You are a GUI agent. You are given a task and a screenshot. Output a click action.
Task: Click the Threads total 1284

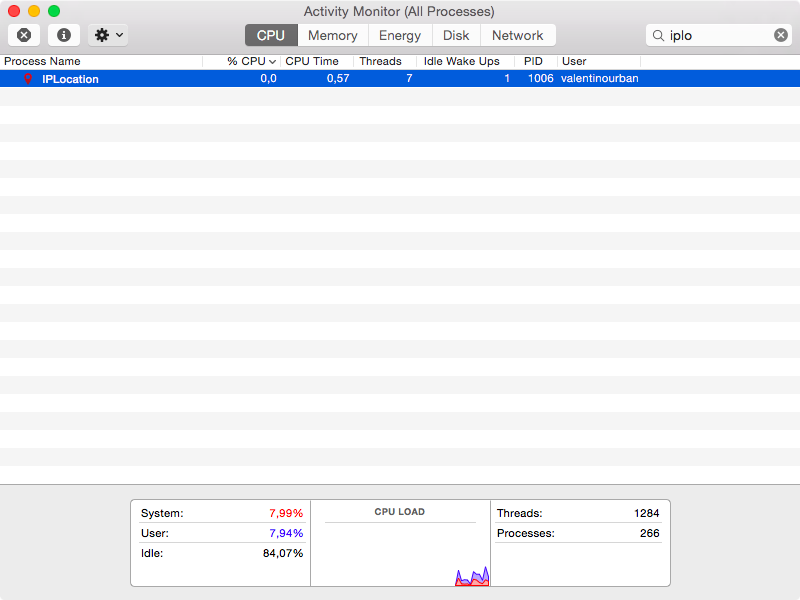coord(646,513)
